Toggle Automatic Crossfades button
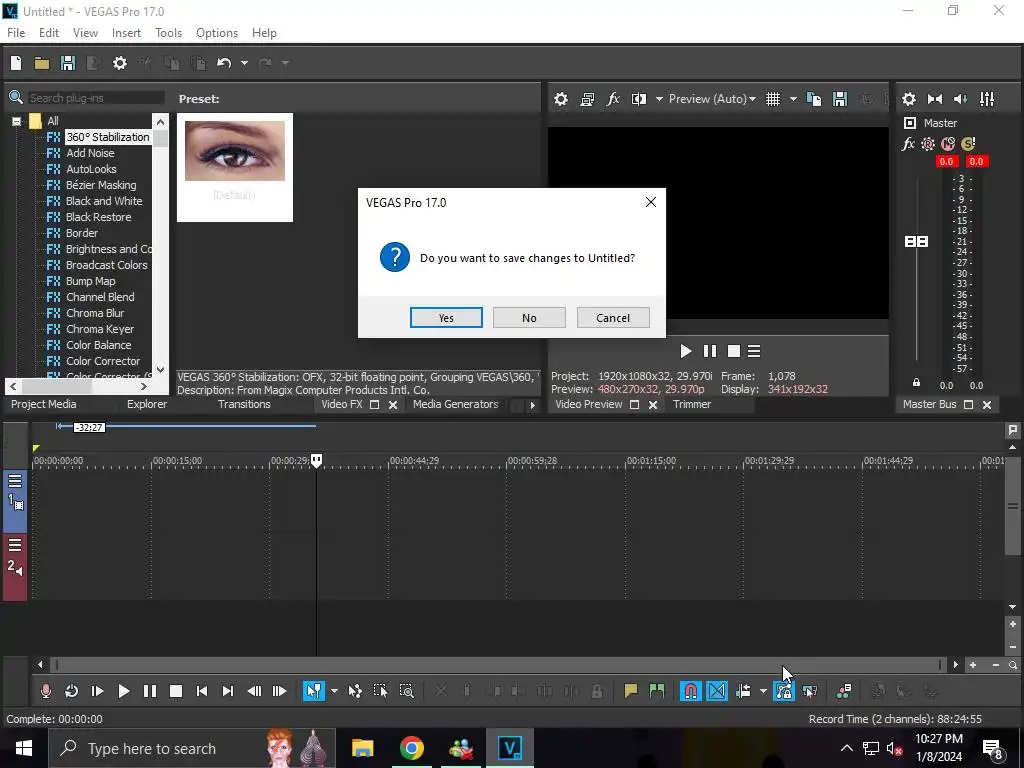Image resolution: width=1024 pixels, height=768 pixels. point(716,691)
